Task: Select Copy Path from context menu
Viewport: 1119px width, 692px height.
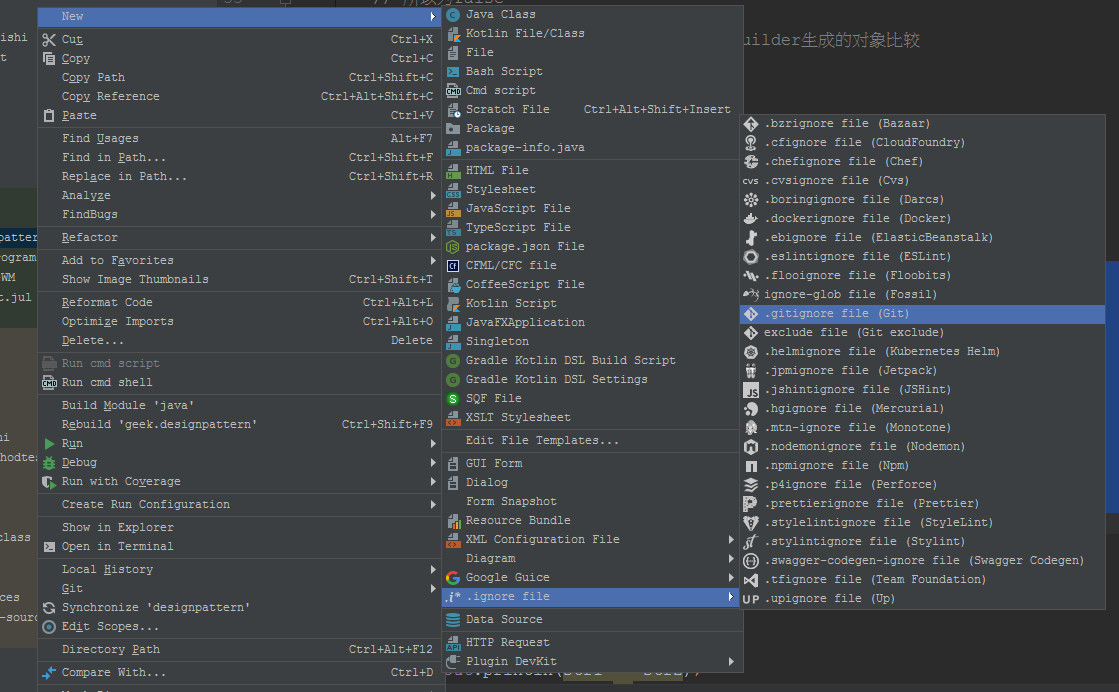Action: tap(239, 77)
